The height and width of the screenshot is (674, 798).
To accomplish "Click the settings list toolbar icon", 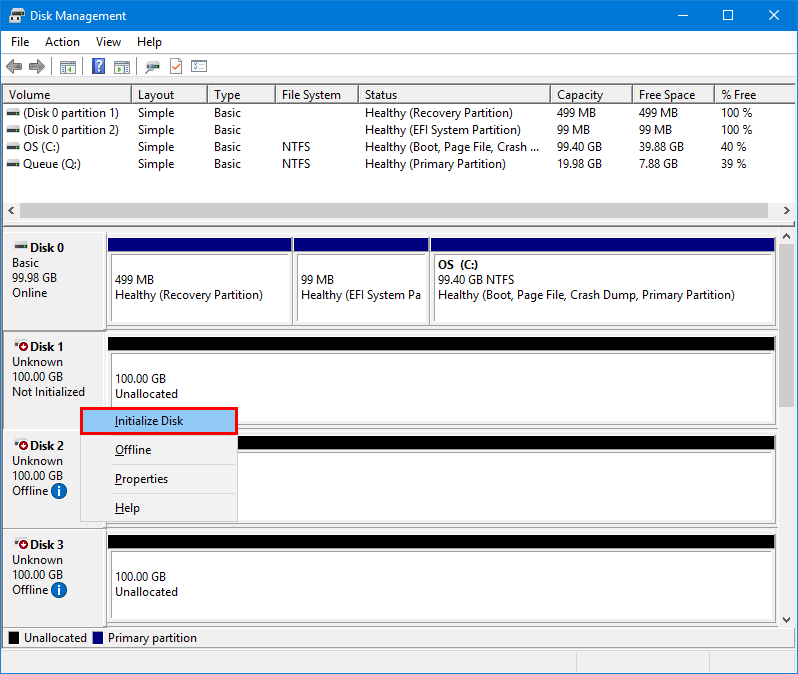I will tap(199, 67).
